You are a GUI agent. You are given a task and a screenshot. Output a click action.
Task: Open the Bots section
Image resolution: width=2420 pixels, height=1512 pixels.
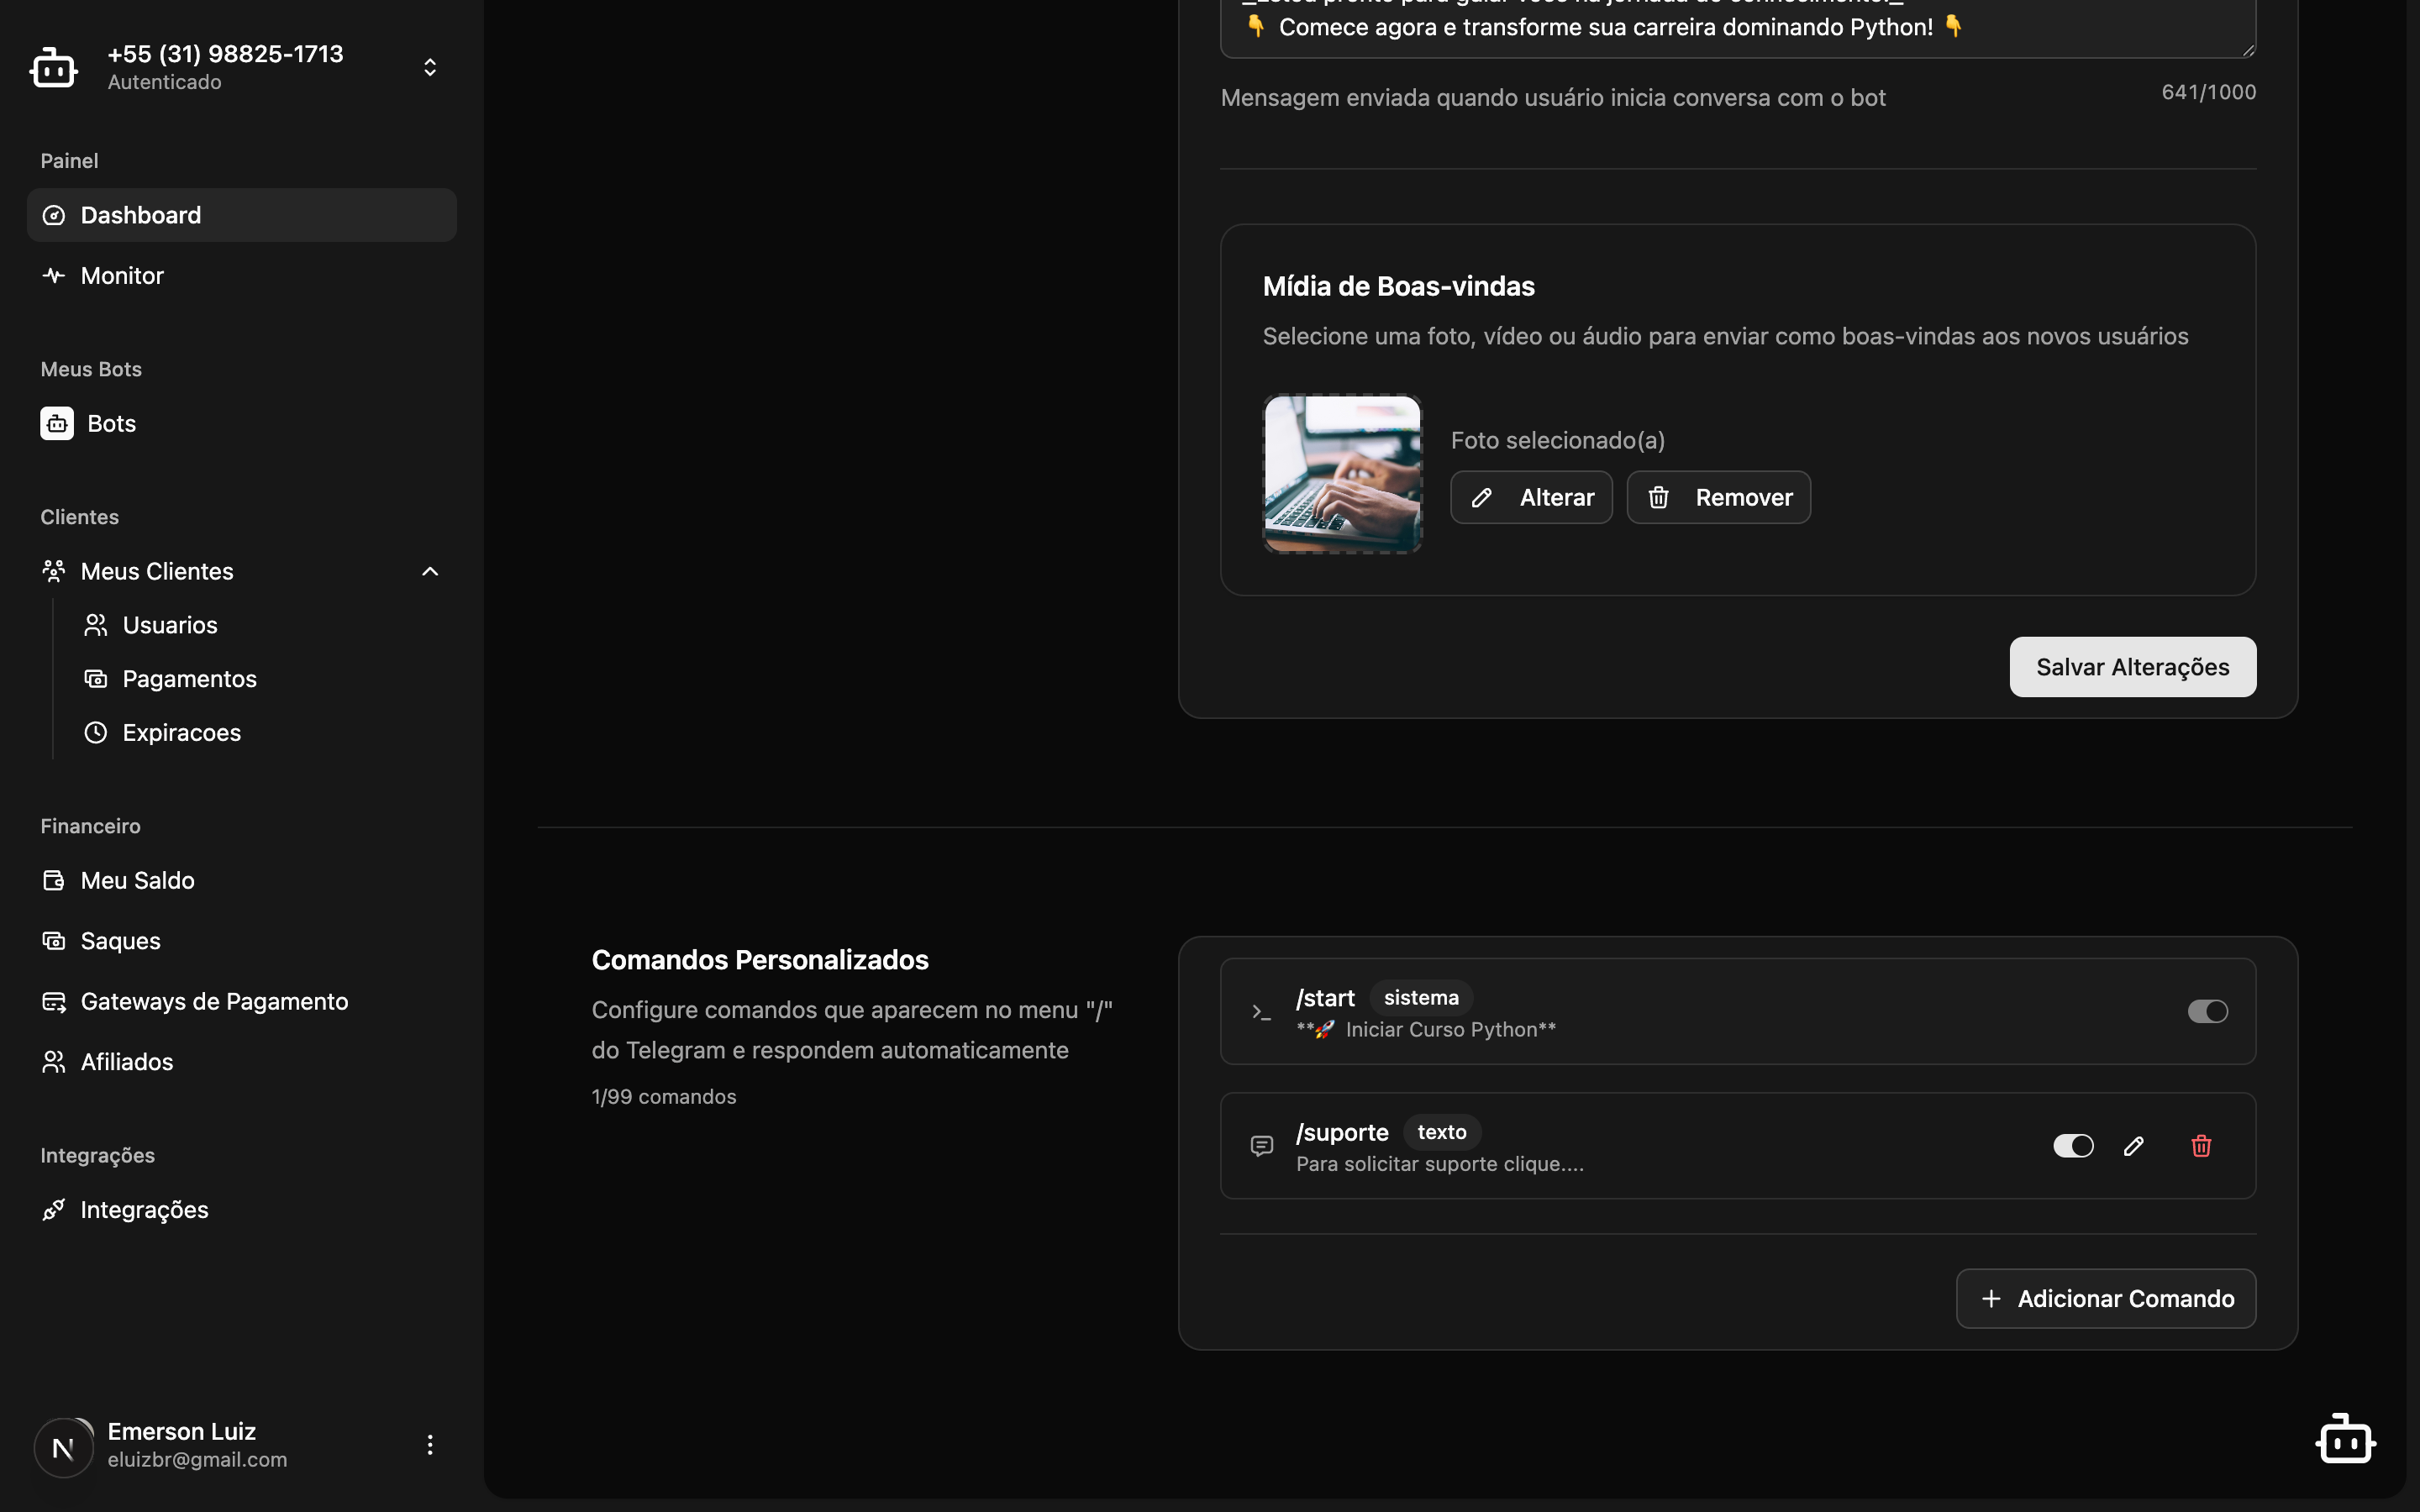pyautogui.click(x=241, y=423)
